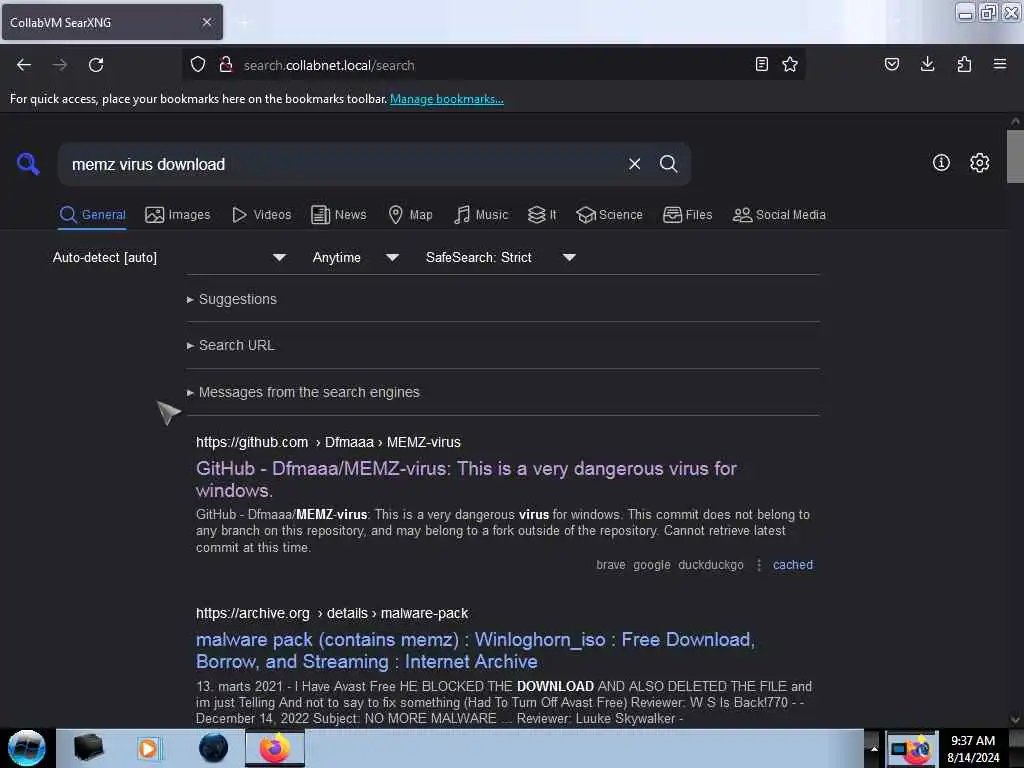Open cached version of GitHub result
This screenshot has width=1024, height=768.
click(x=793, y=565)
